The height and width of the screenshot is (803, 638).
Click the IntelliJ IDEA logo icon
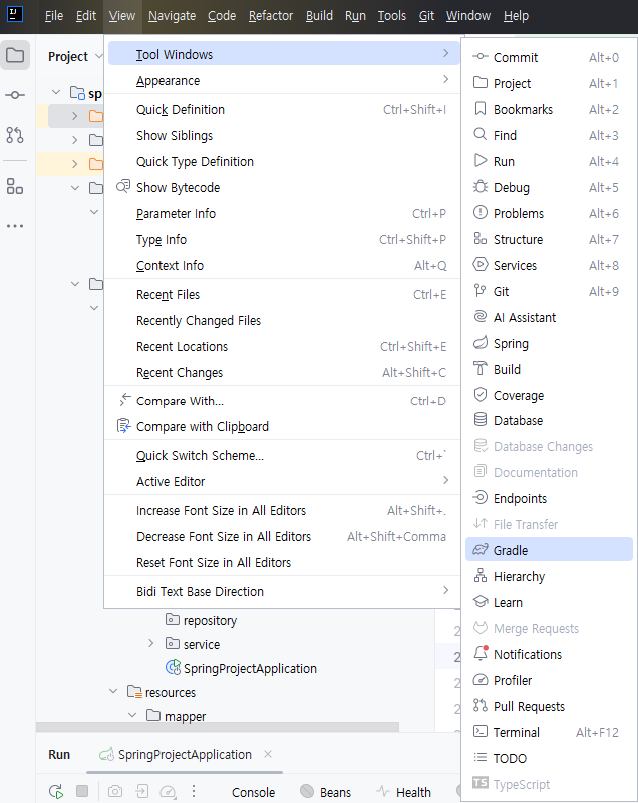pyautogui.click(x=15, y=14)
